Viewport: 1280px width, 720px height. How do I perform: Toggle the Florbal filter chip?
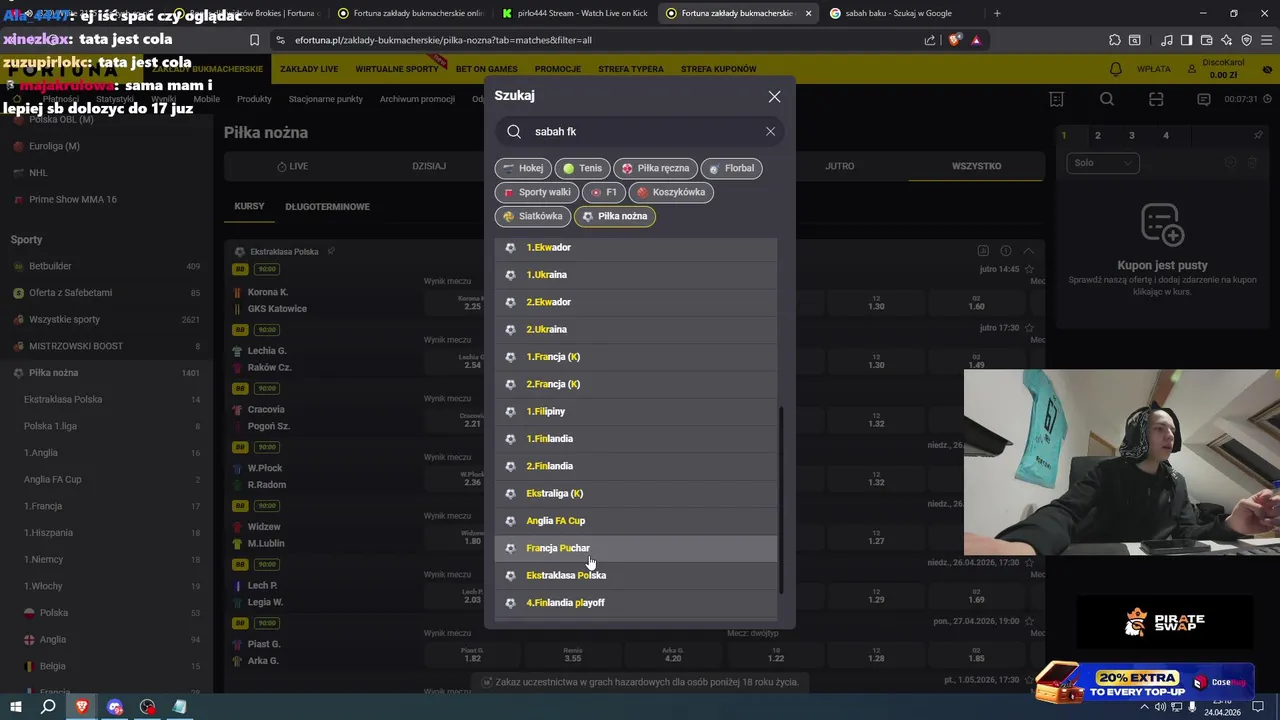[731, 168]
